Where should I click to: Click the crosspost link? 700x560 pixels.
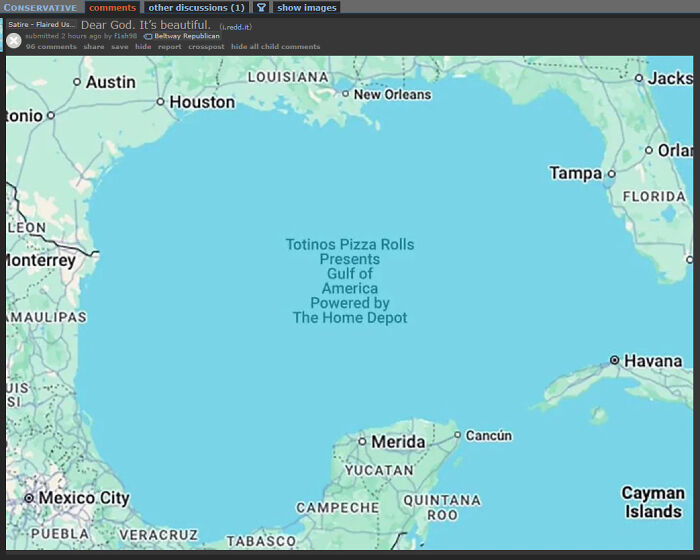click(x=206, y=47)
